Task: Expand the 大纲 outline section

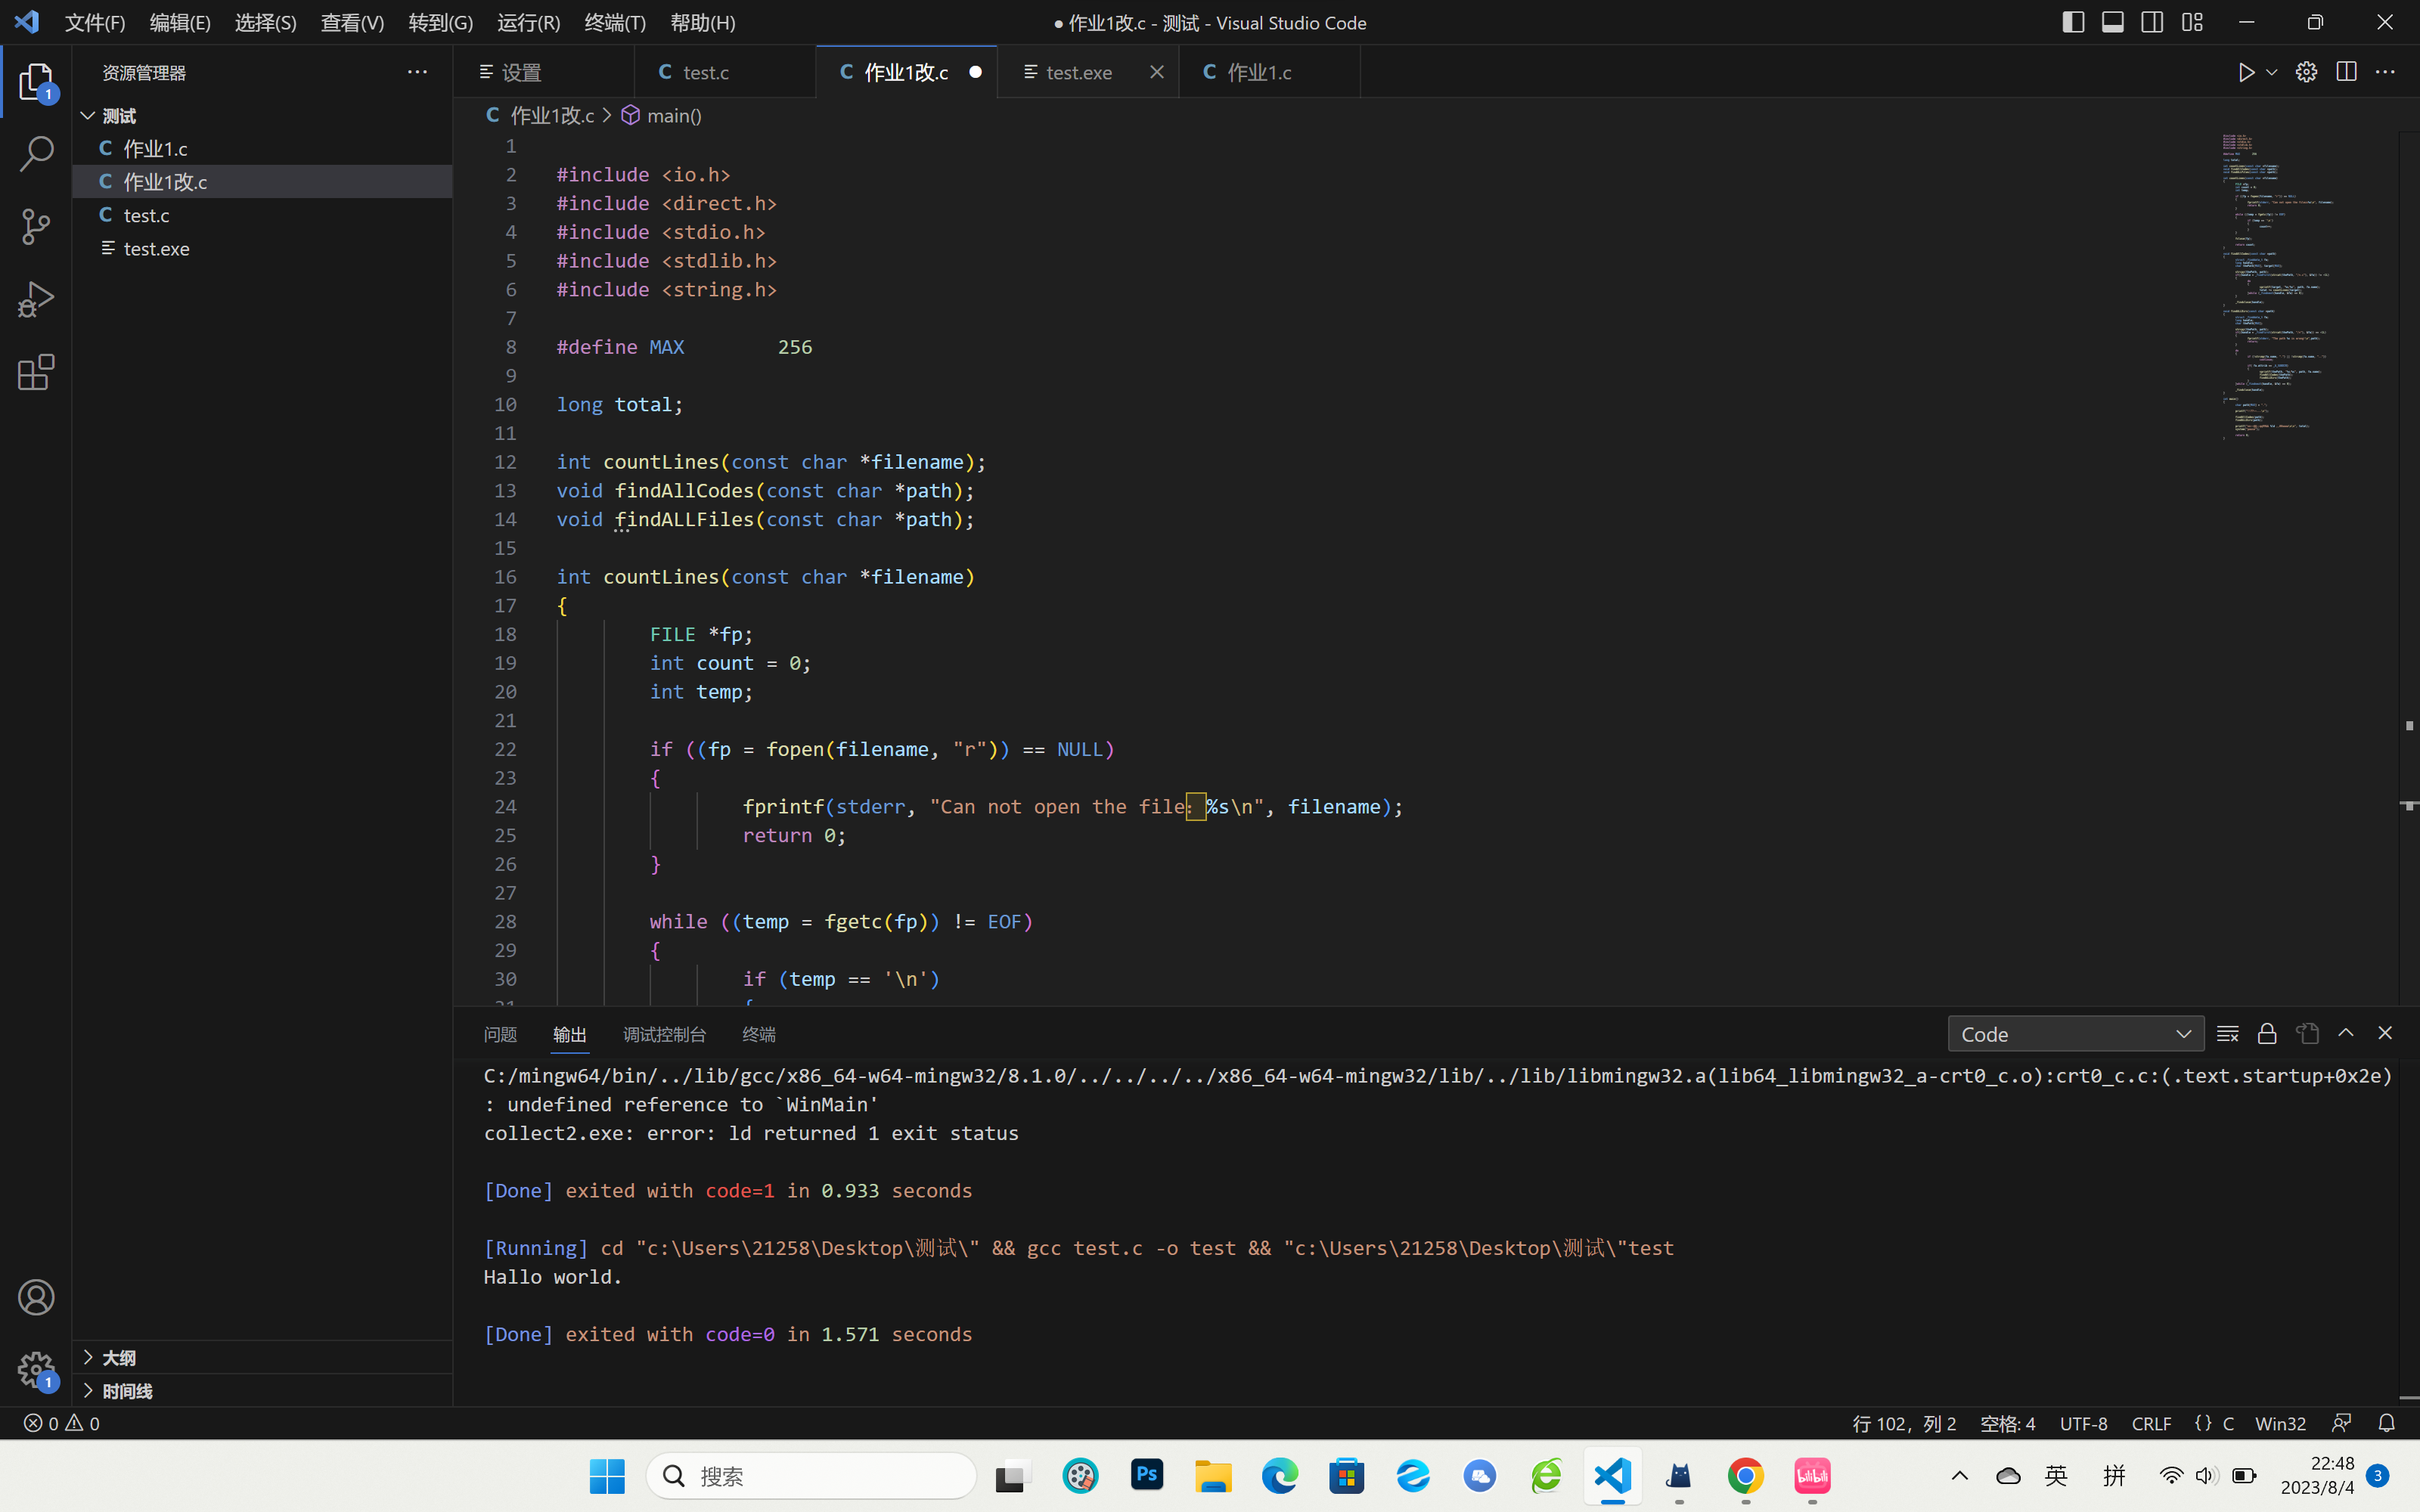Action: [263, 1357]
